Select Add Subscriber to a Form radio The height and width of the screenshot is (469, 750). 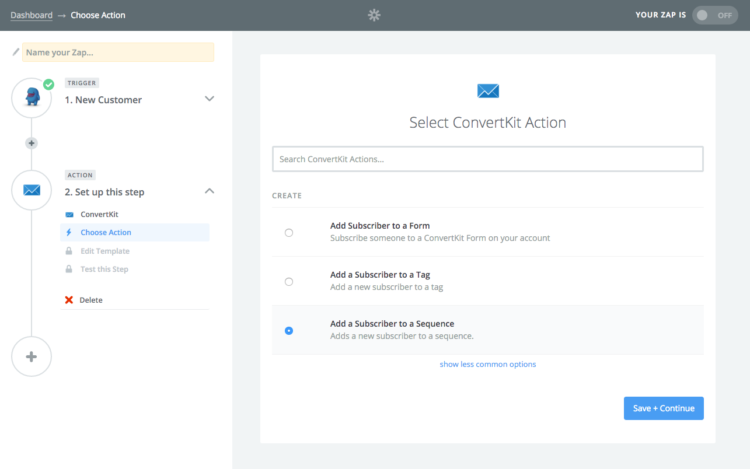(x=289, y=233)
